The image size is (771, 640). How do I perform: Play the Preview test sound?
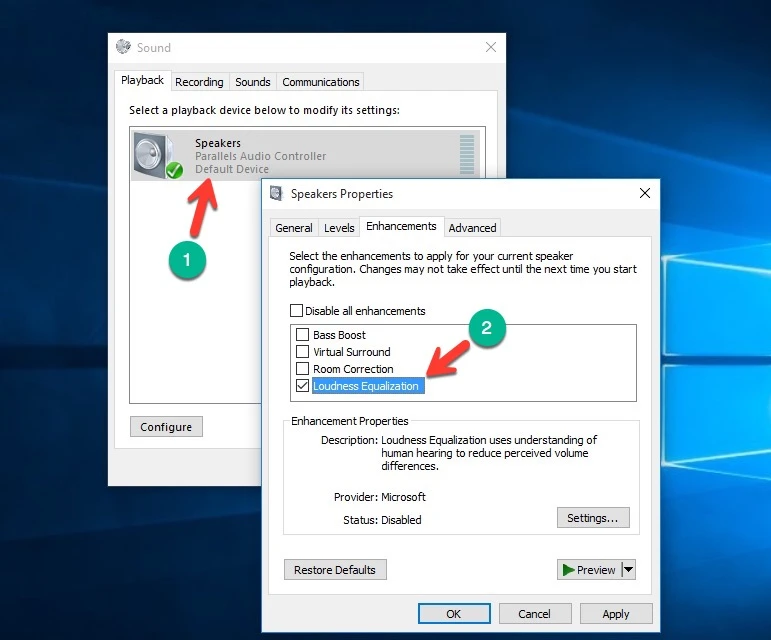[588, 570]
